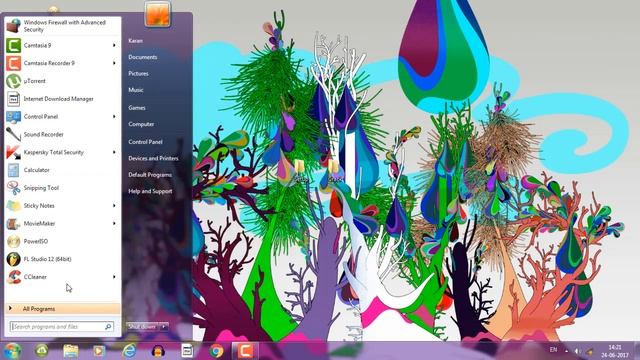Show All Programs list
The image size is (640, 360).
click(x=62, y=309)
